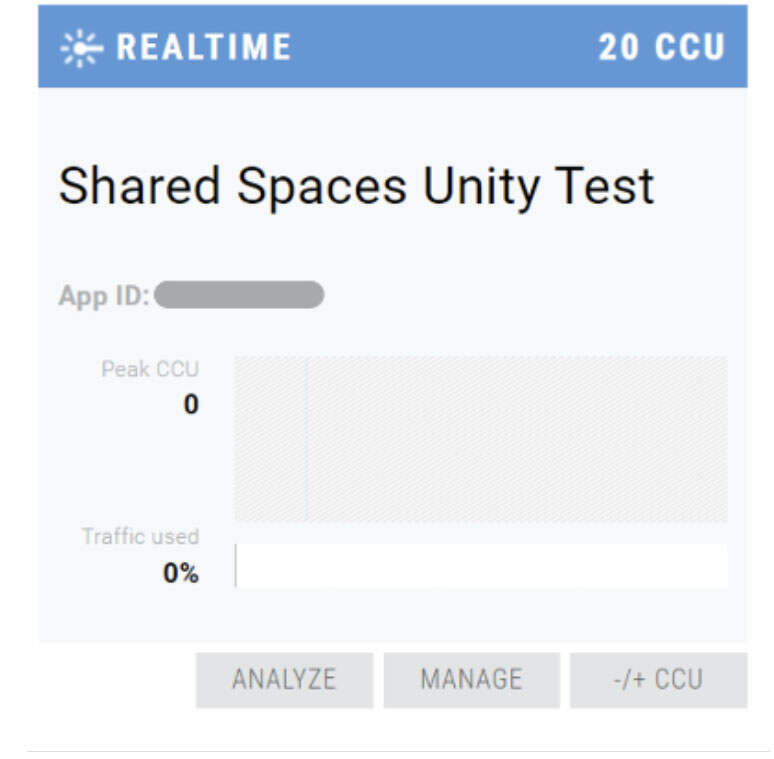Click the Traffic used label
Screen dimensions: 774x759
pos(140,536)
